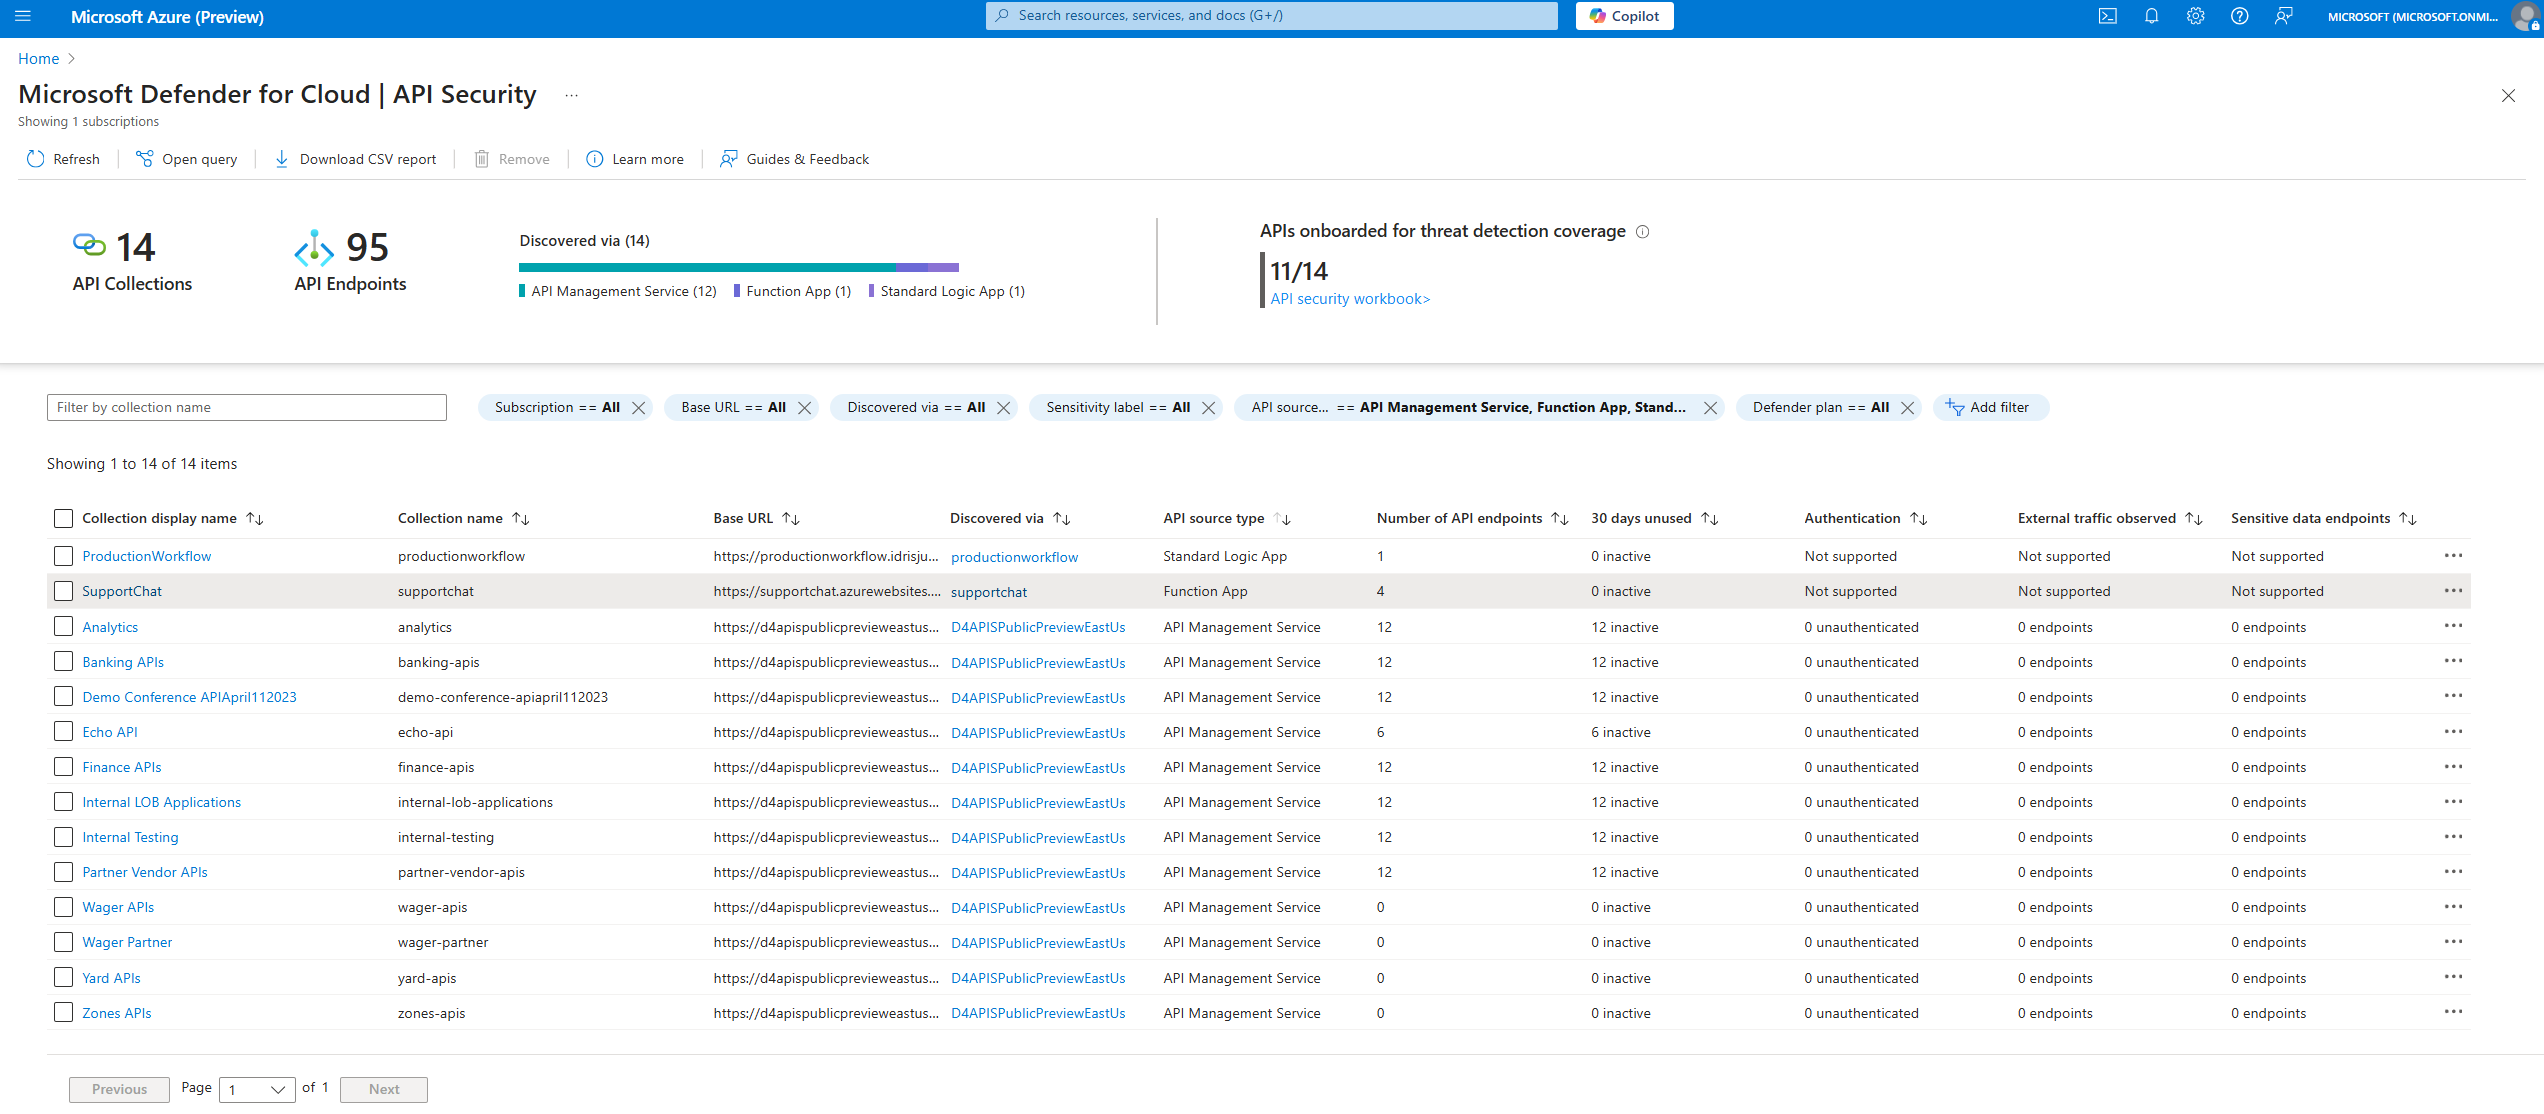Open Guides & Feedback

(x=794, y=158)
